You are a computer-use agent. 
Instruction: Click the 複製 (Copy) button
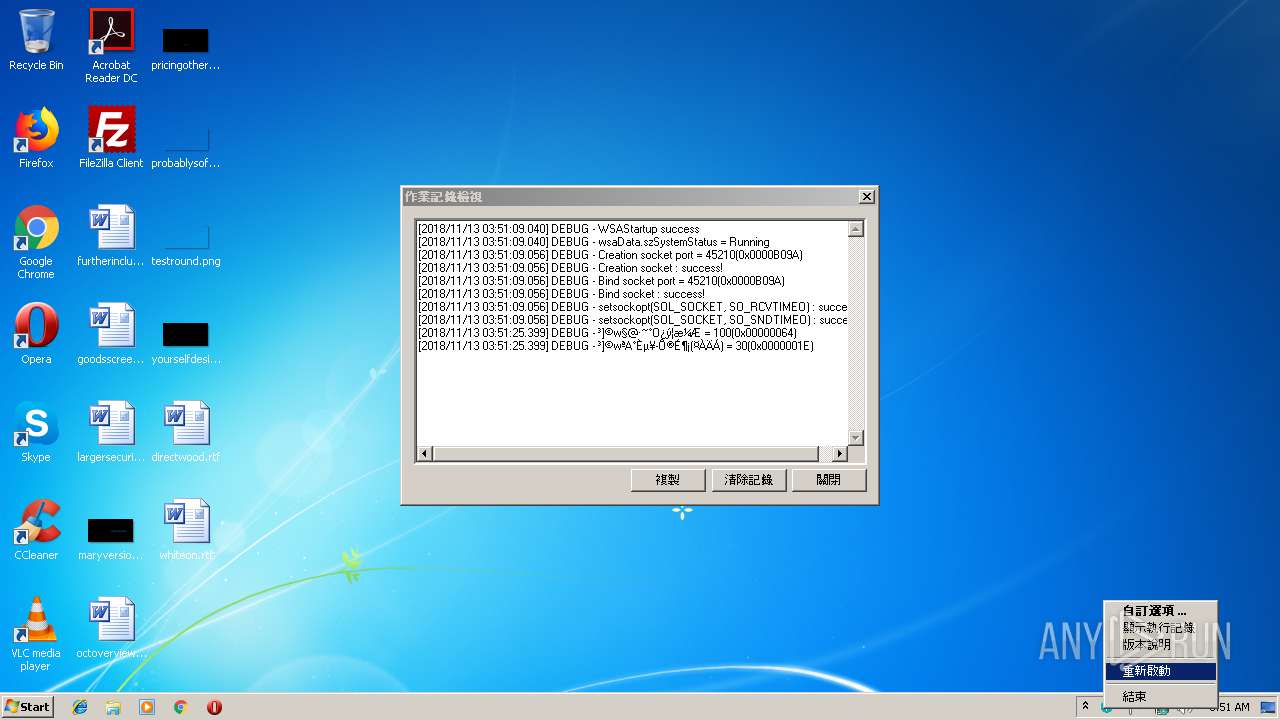click(668, 480)
